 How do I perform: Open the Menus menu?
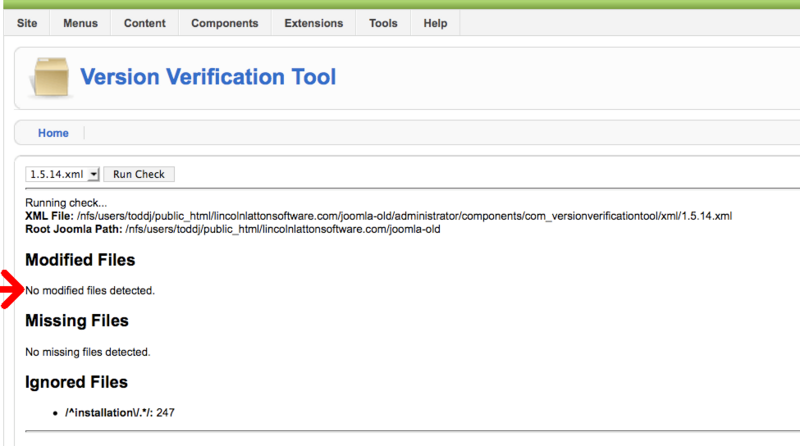coord(80,23)
